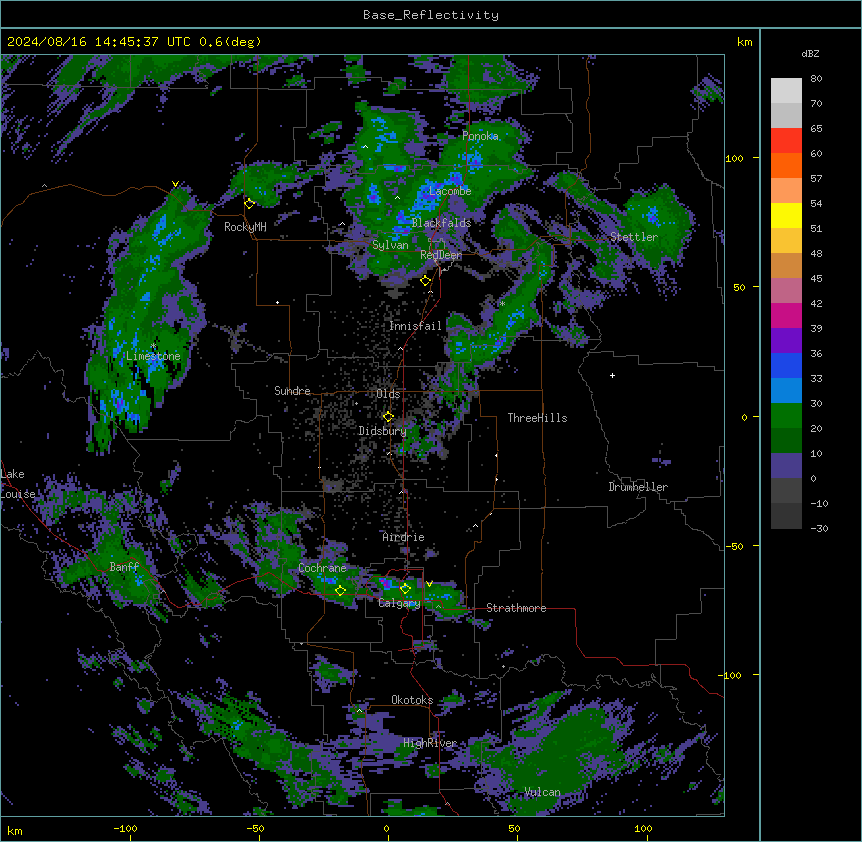Click the Base_Reflectivity title text
The image size is (862, 842).
(431, 15)
